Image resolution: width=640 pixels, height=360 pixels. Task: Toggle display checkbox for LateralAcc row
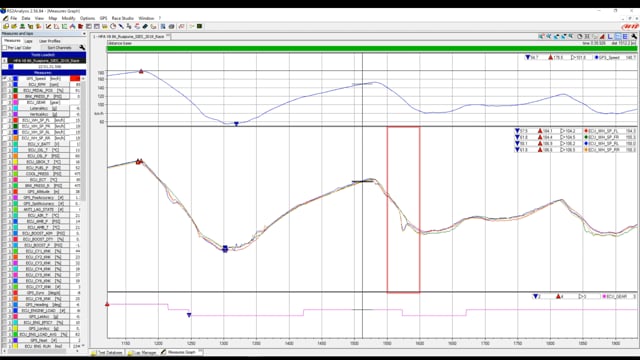click(x=4, y=108)
